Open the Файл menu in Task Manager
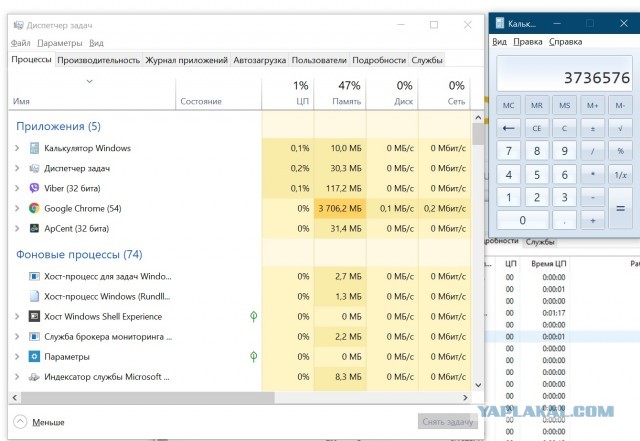Viewport: 640px width, 441px height. point(20,43)
